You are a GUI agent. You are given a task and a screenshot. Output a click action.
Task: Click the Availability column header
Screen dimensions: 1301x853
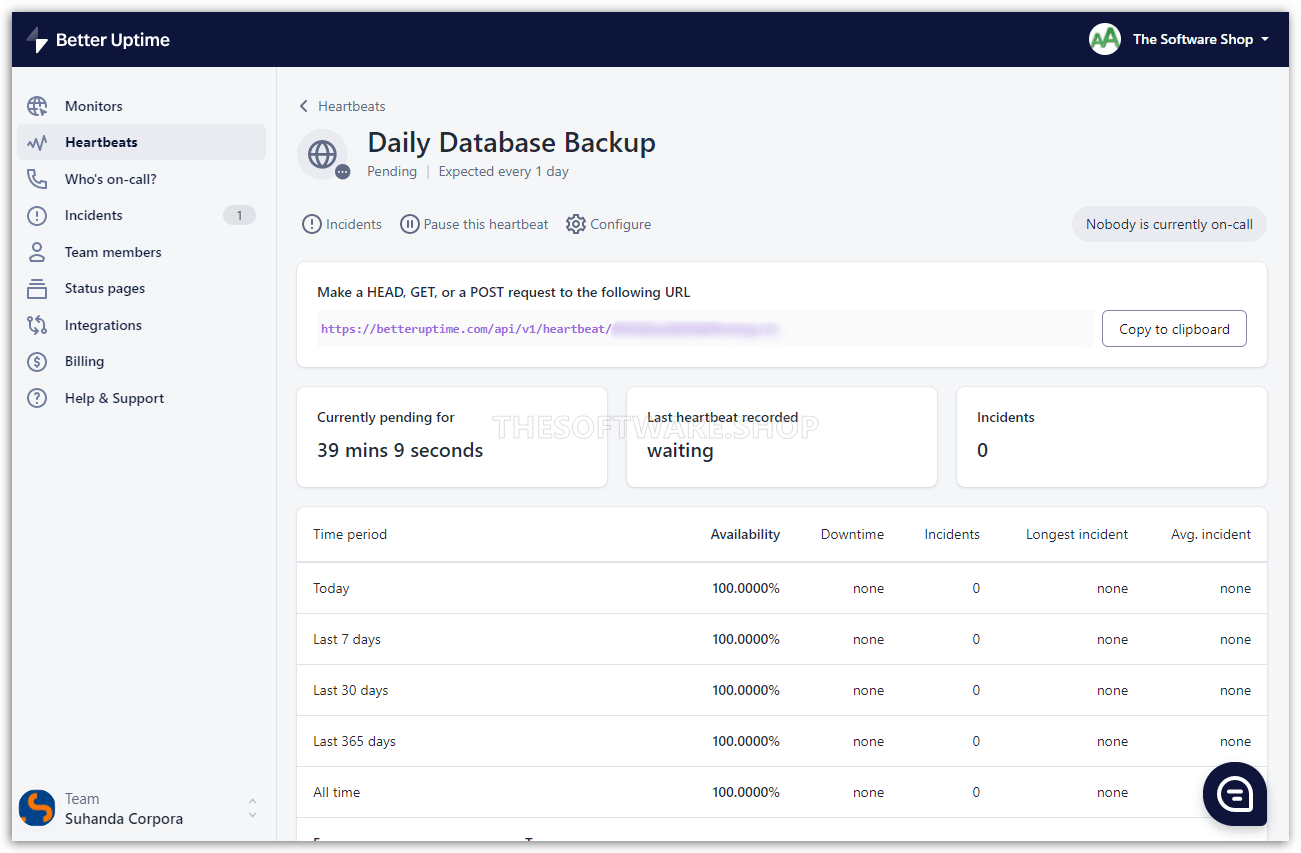745,534
